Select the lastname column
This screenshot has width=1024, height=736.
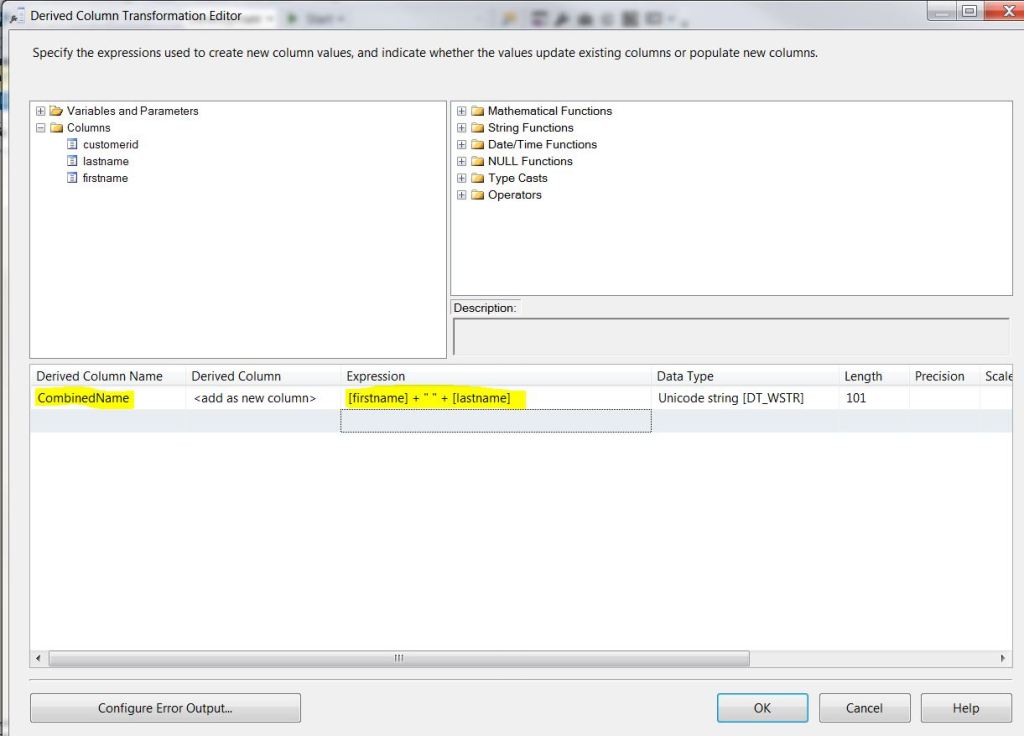click(x=106, y=161)
